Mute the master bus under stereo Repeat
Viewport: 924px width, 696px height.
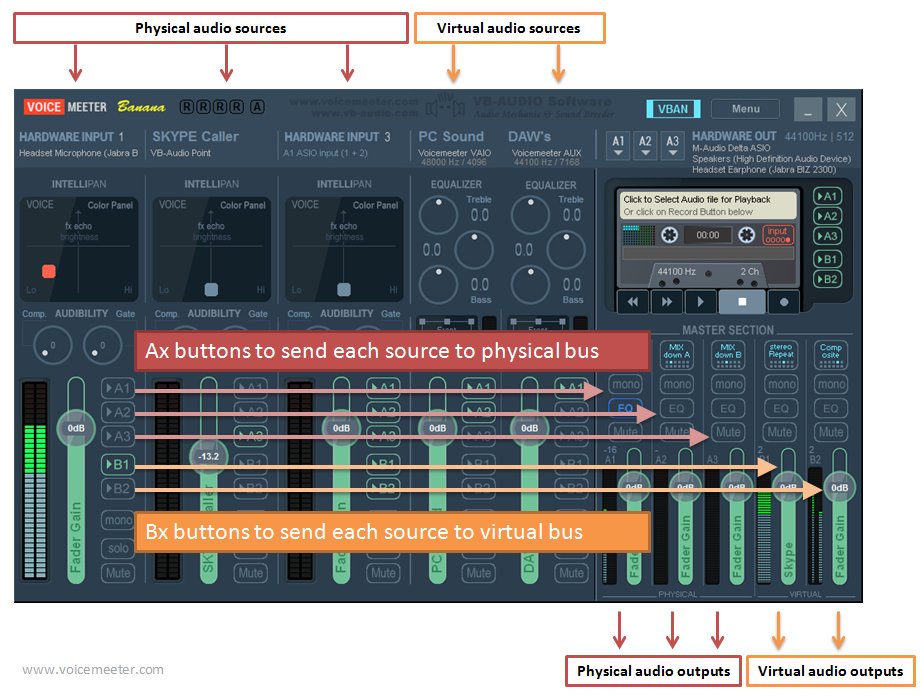(780, 432)
